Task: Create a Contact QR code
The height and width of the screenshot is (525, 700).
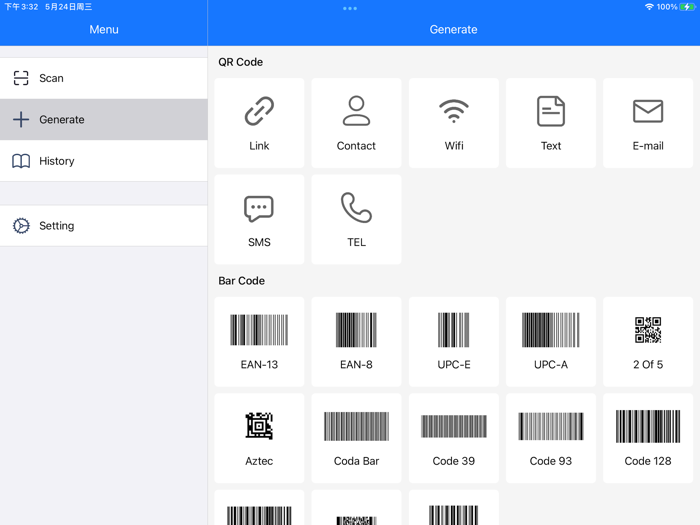Action: coord(356,123)
